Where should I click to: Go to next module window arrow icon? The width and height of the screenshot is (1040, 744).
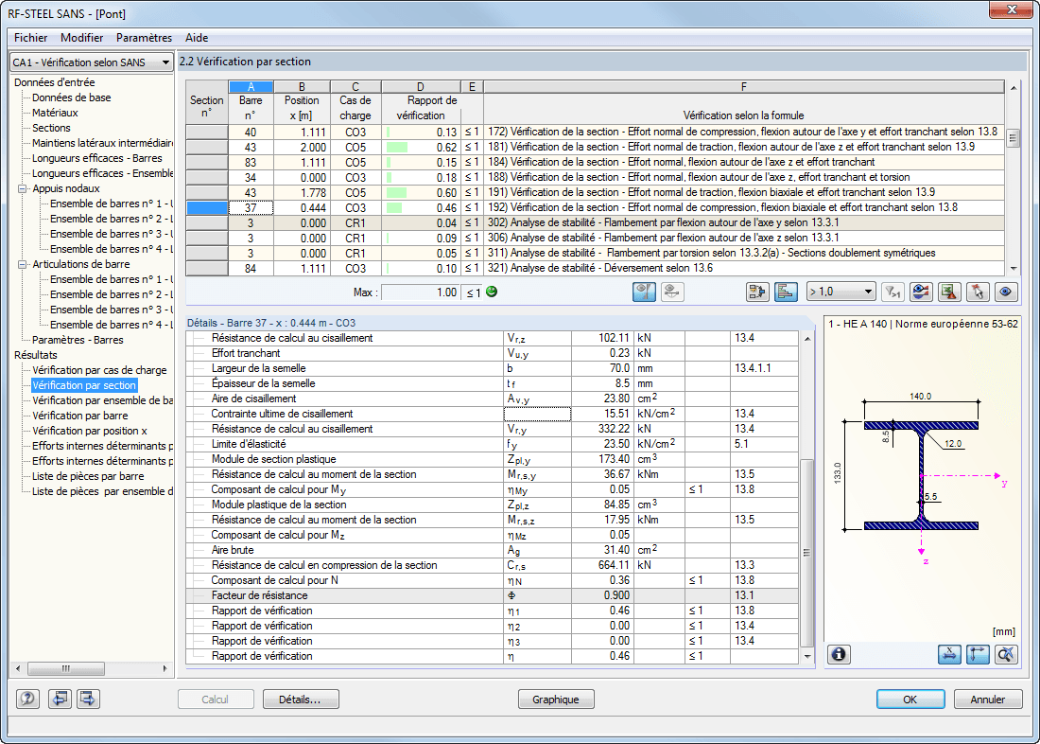pos(88,699)
